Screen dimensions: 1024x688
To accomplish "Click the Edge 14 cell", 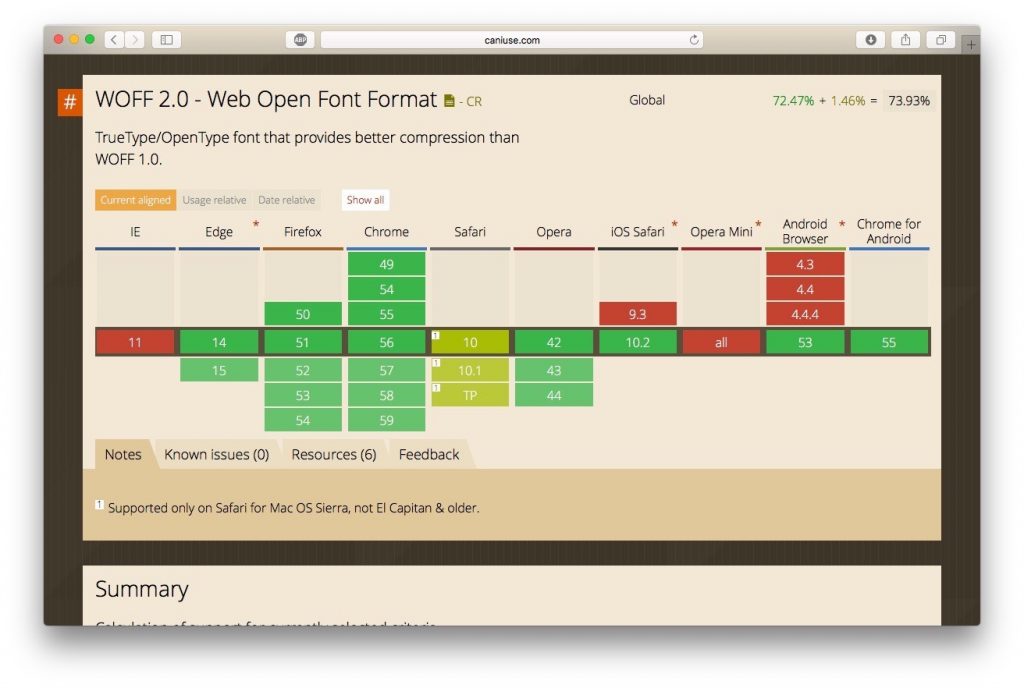I will coord(219,342).
